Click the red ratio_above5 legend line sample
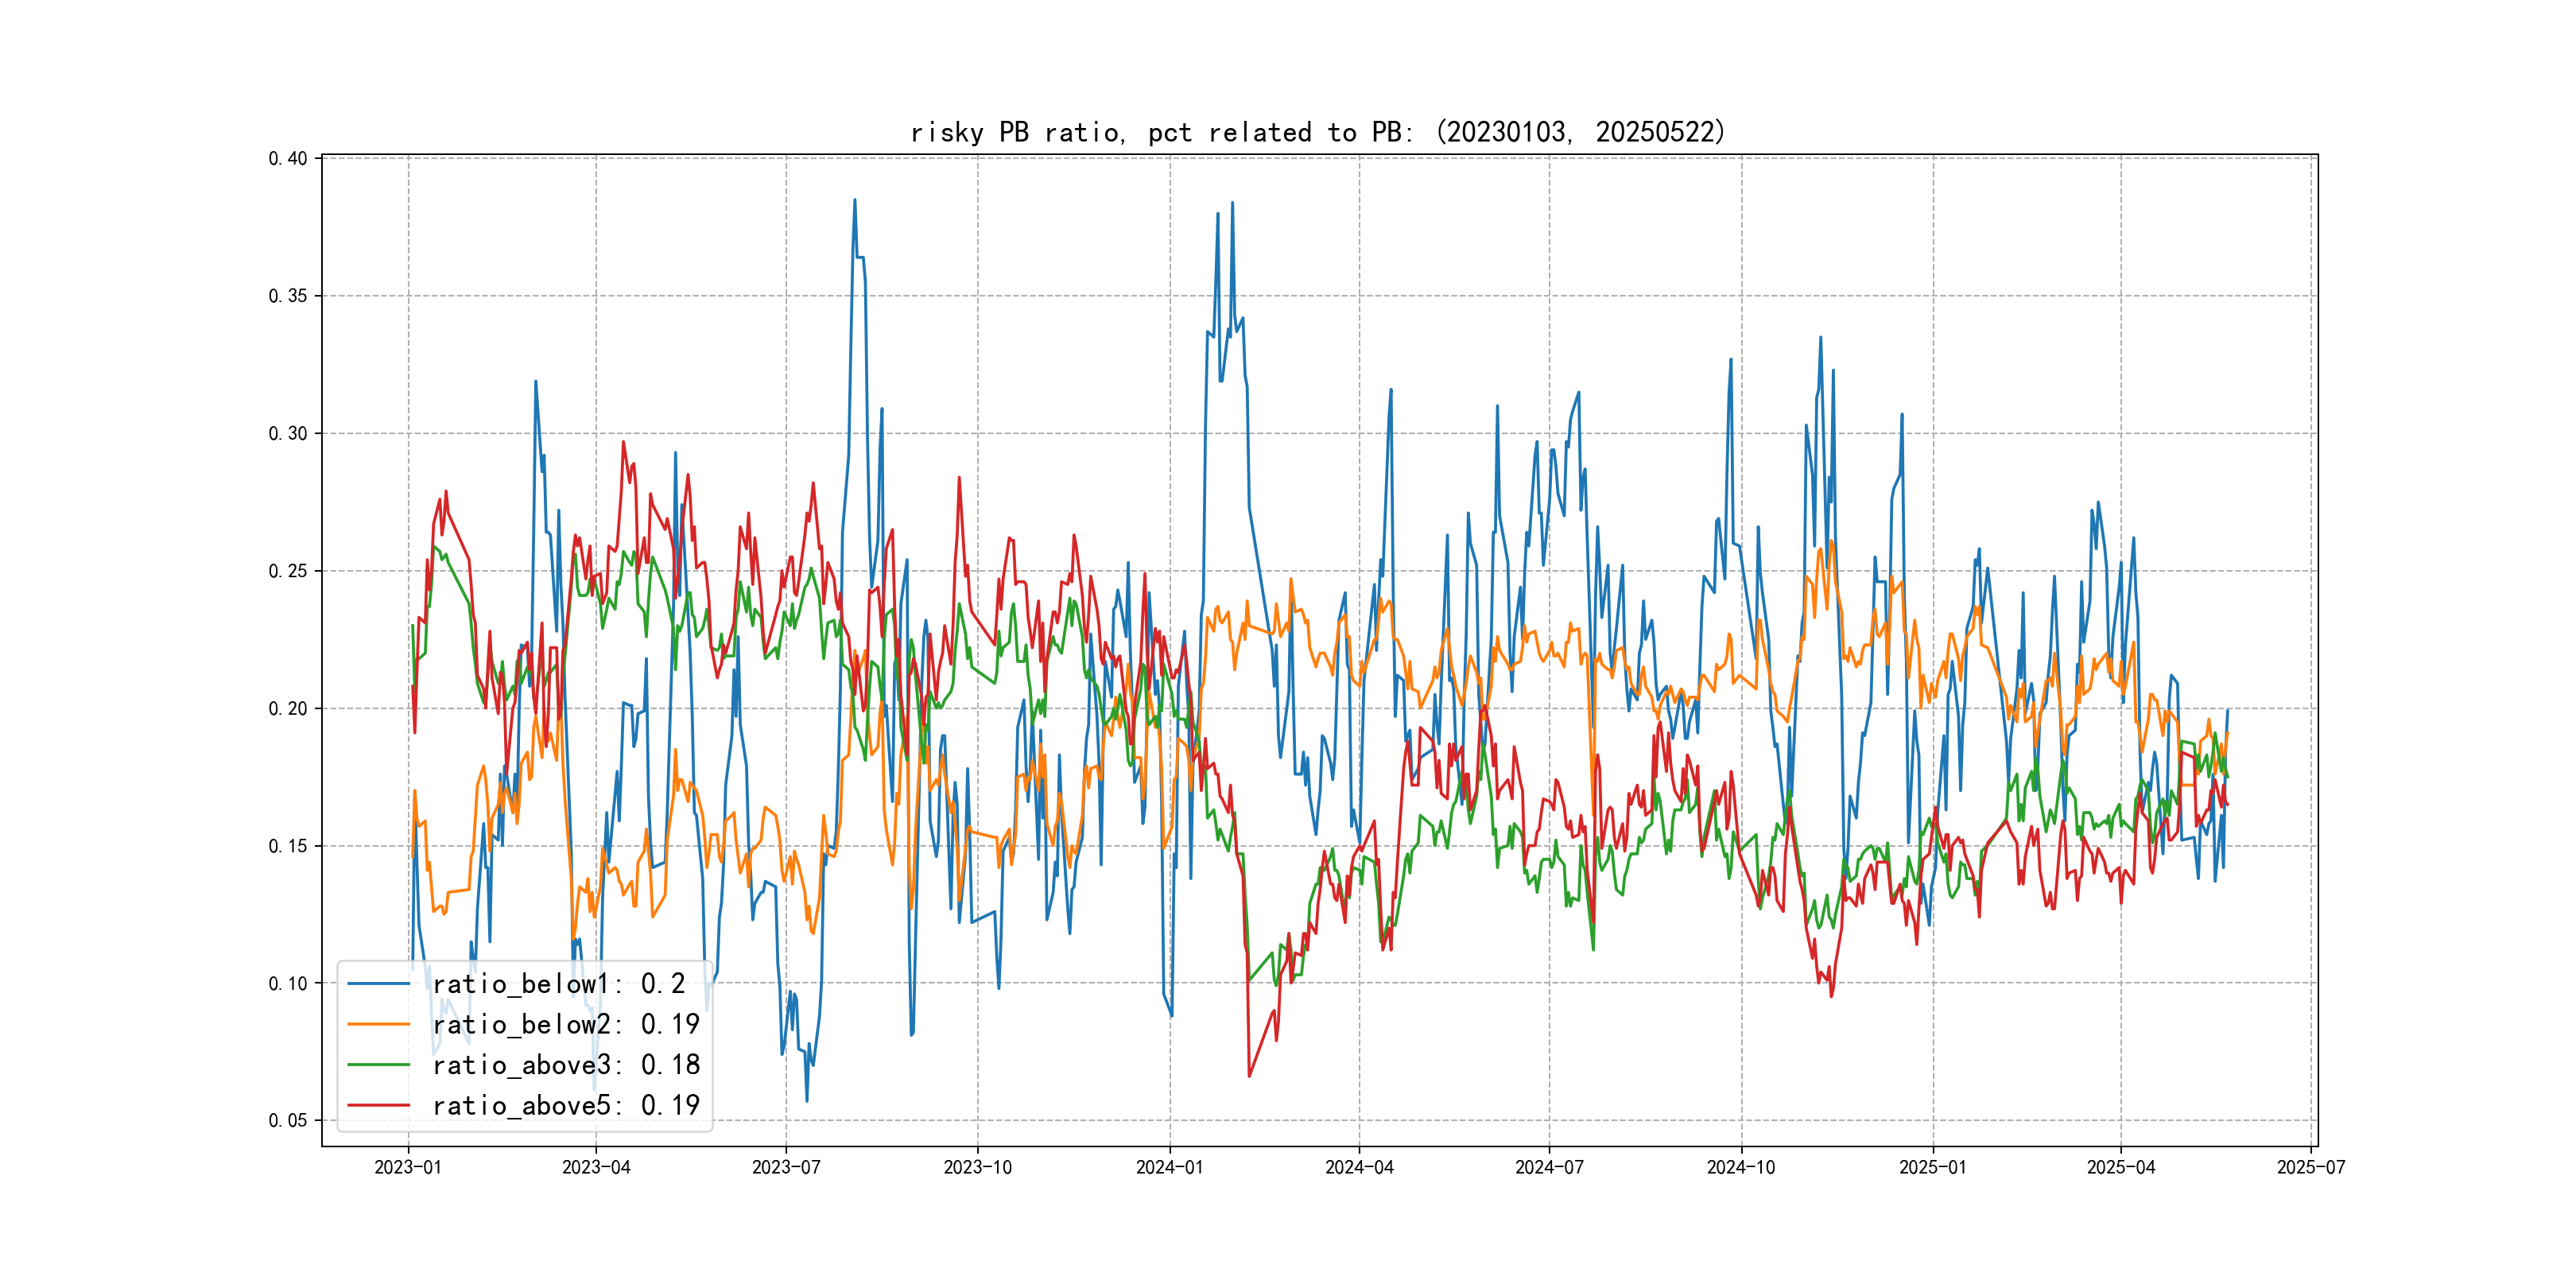The width and height of the screenshot is (2576, 1288). [378, 1105]
